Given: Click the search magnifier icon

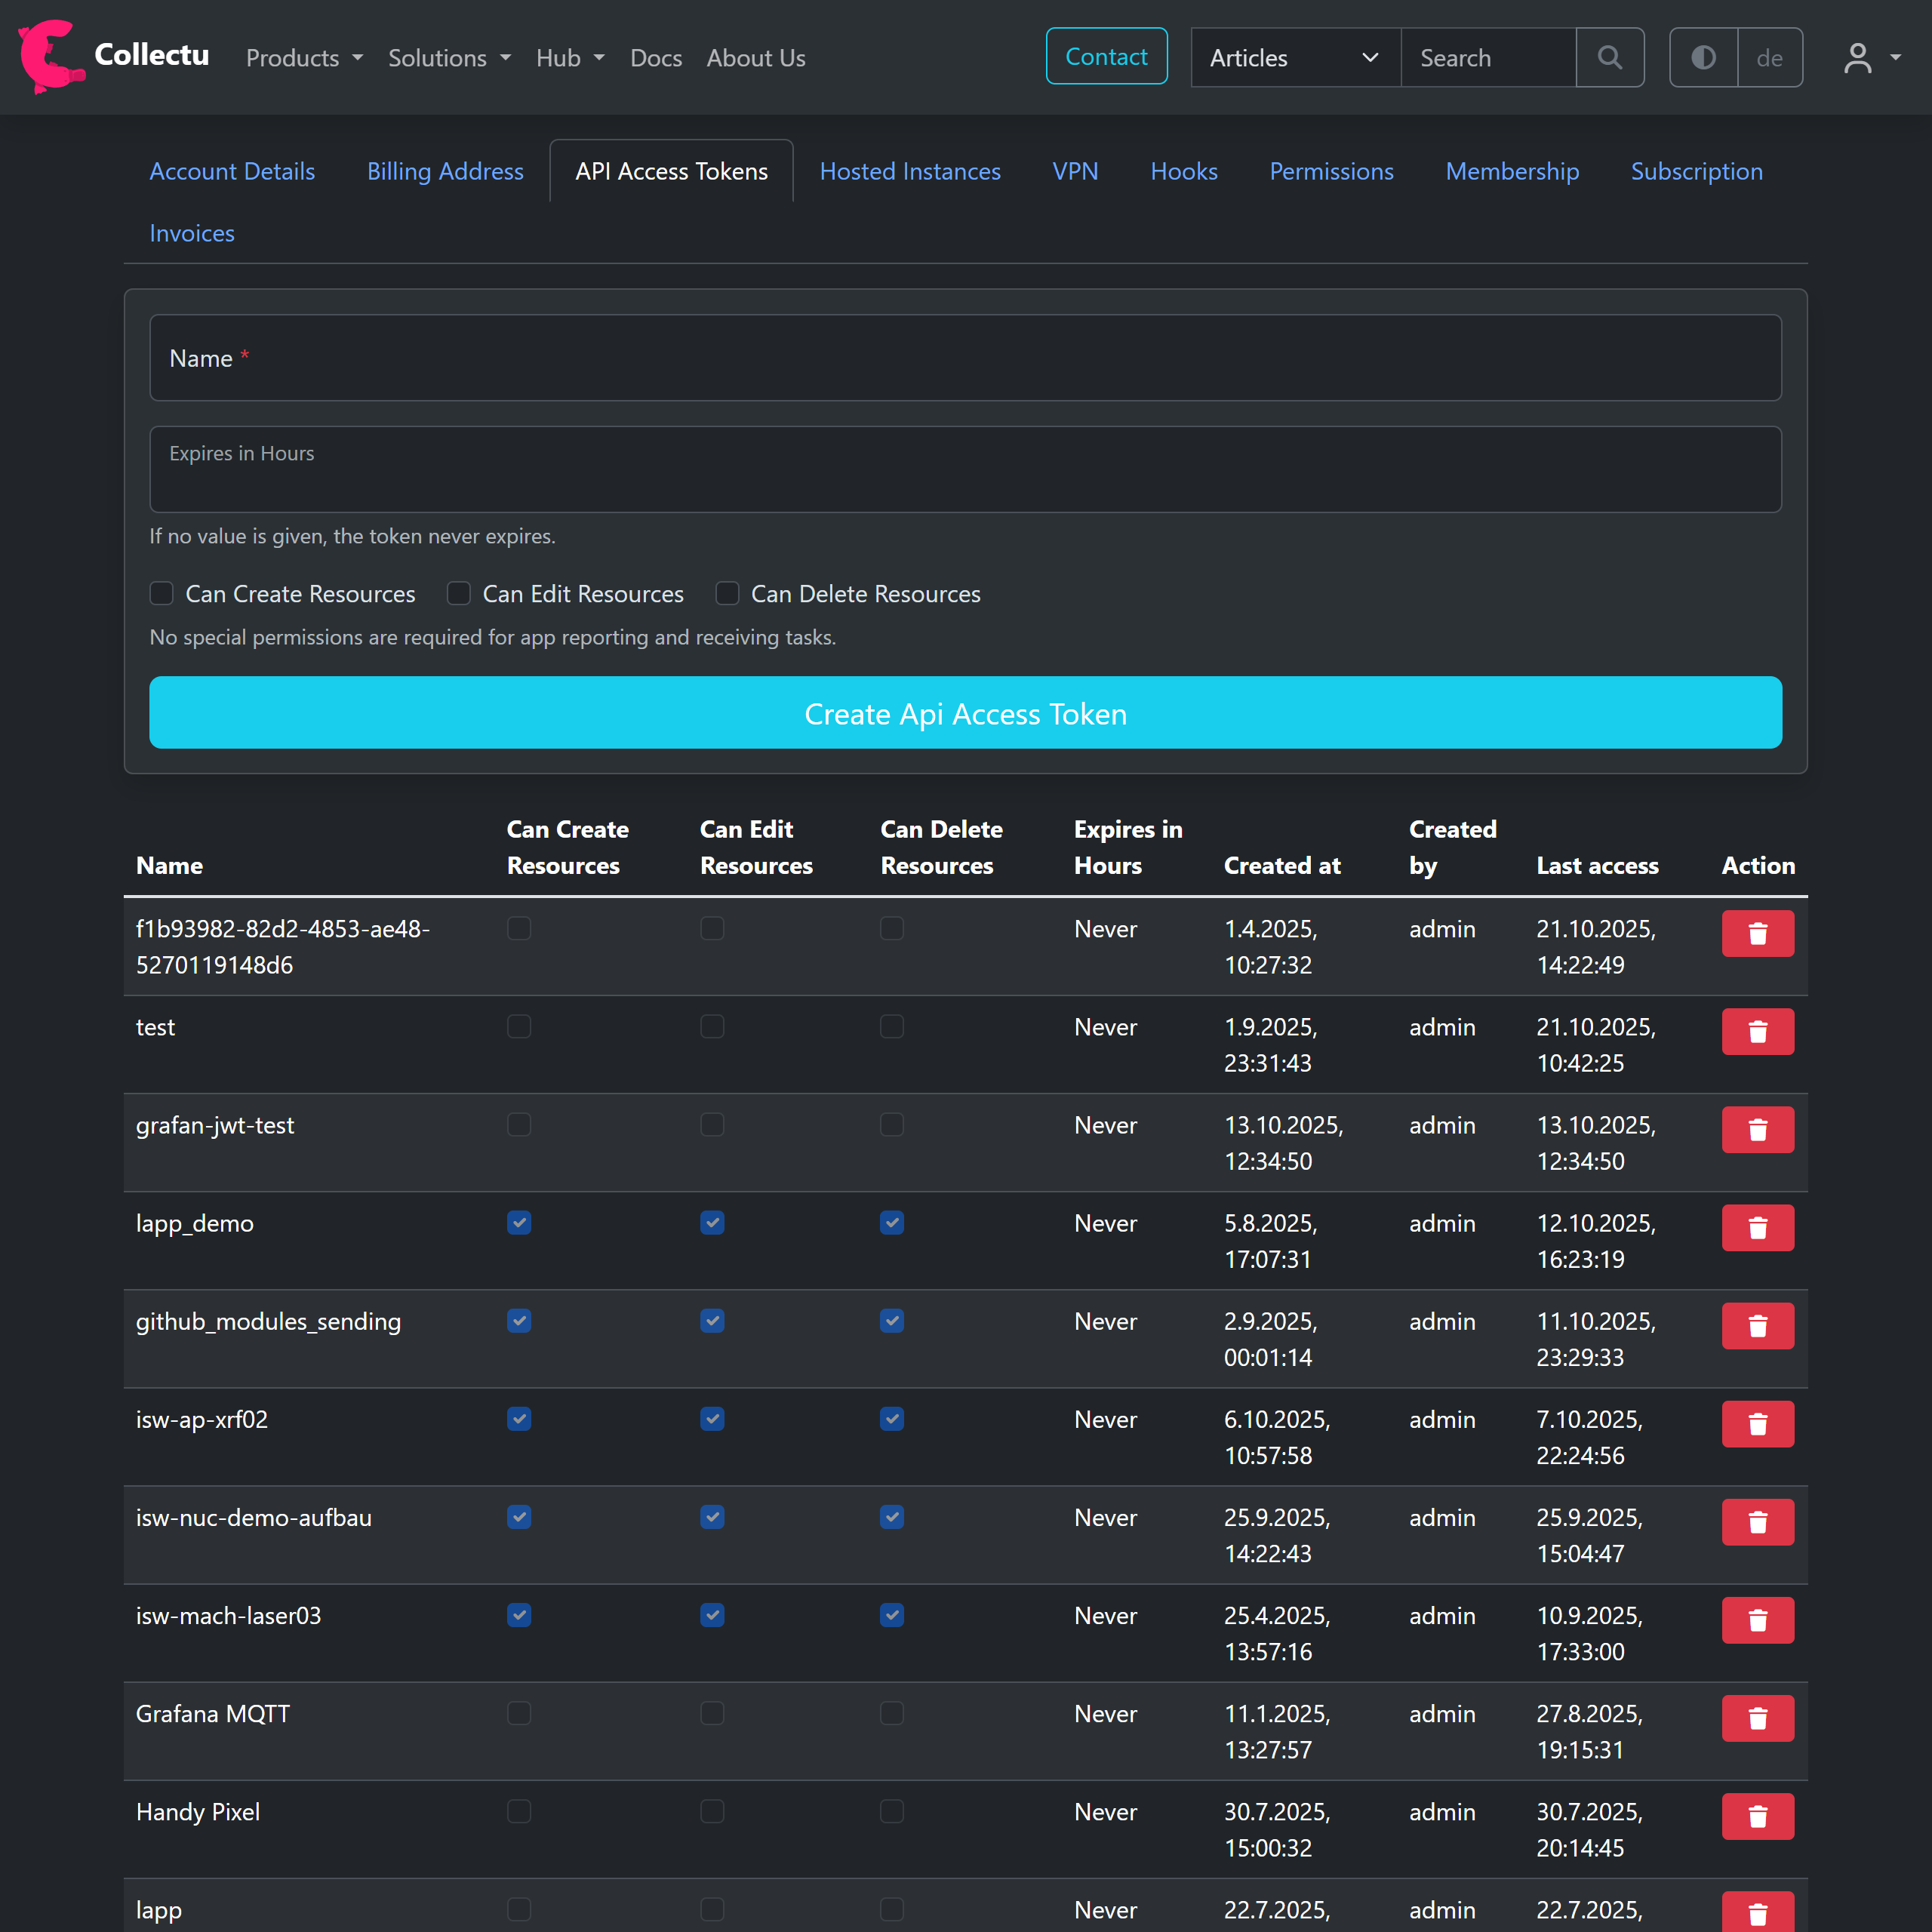Looking at the screenshot, I should (1609, 58).
